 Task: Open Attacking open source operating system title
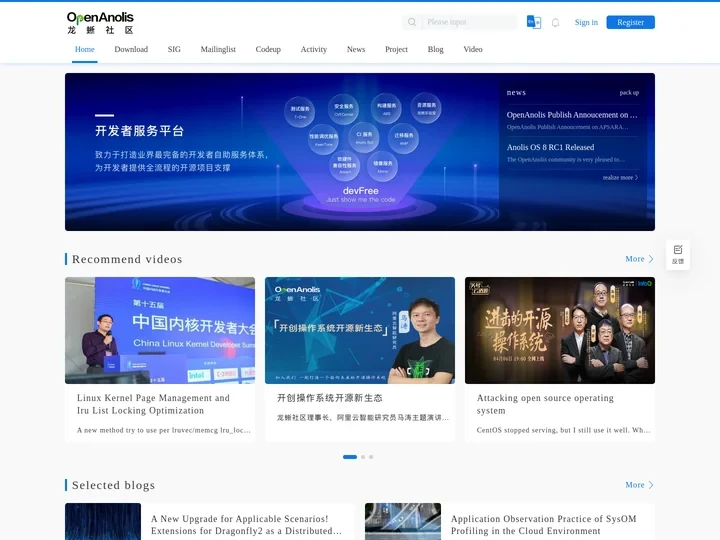[545, 404]
